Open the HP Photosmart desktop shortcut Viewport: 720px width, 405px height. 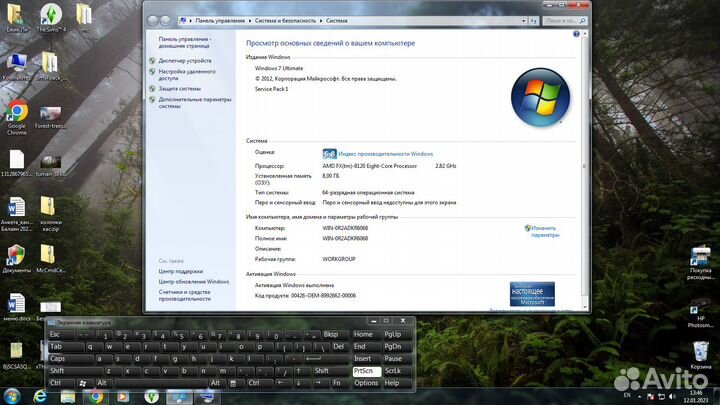coord(701,313)
